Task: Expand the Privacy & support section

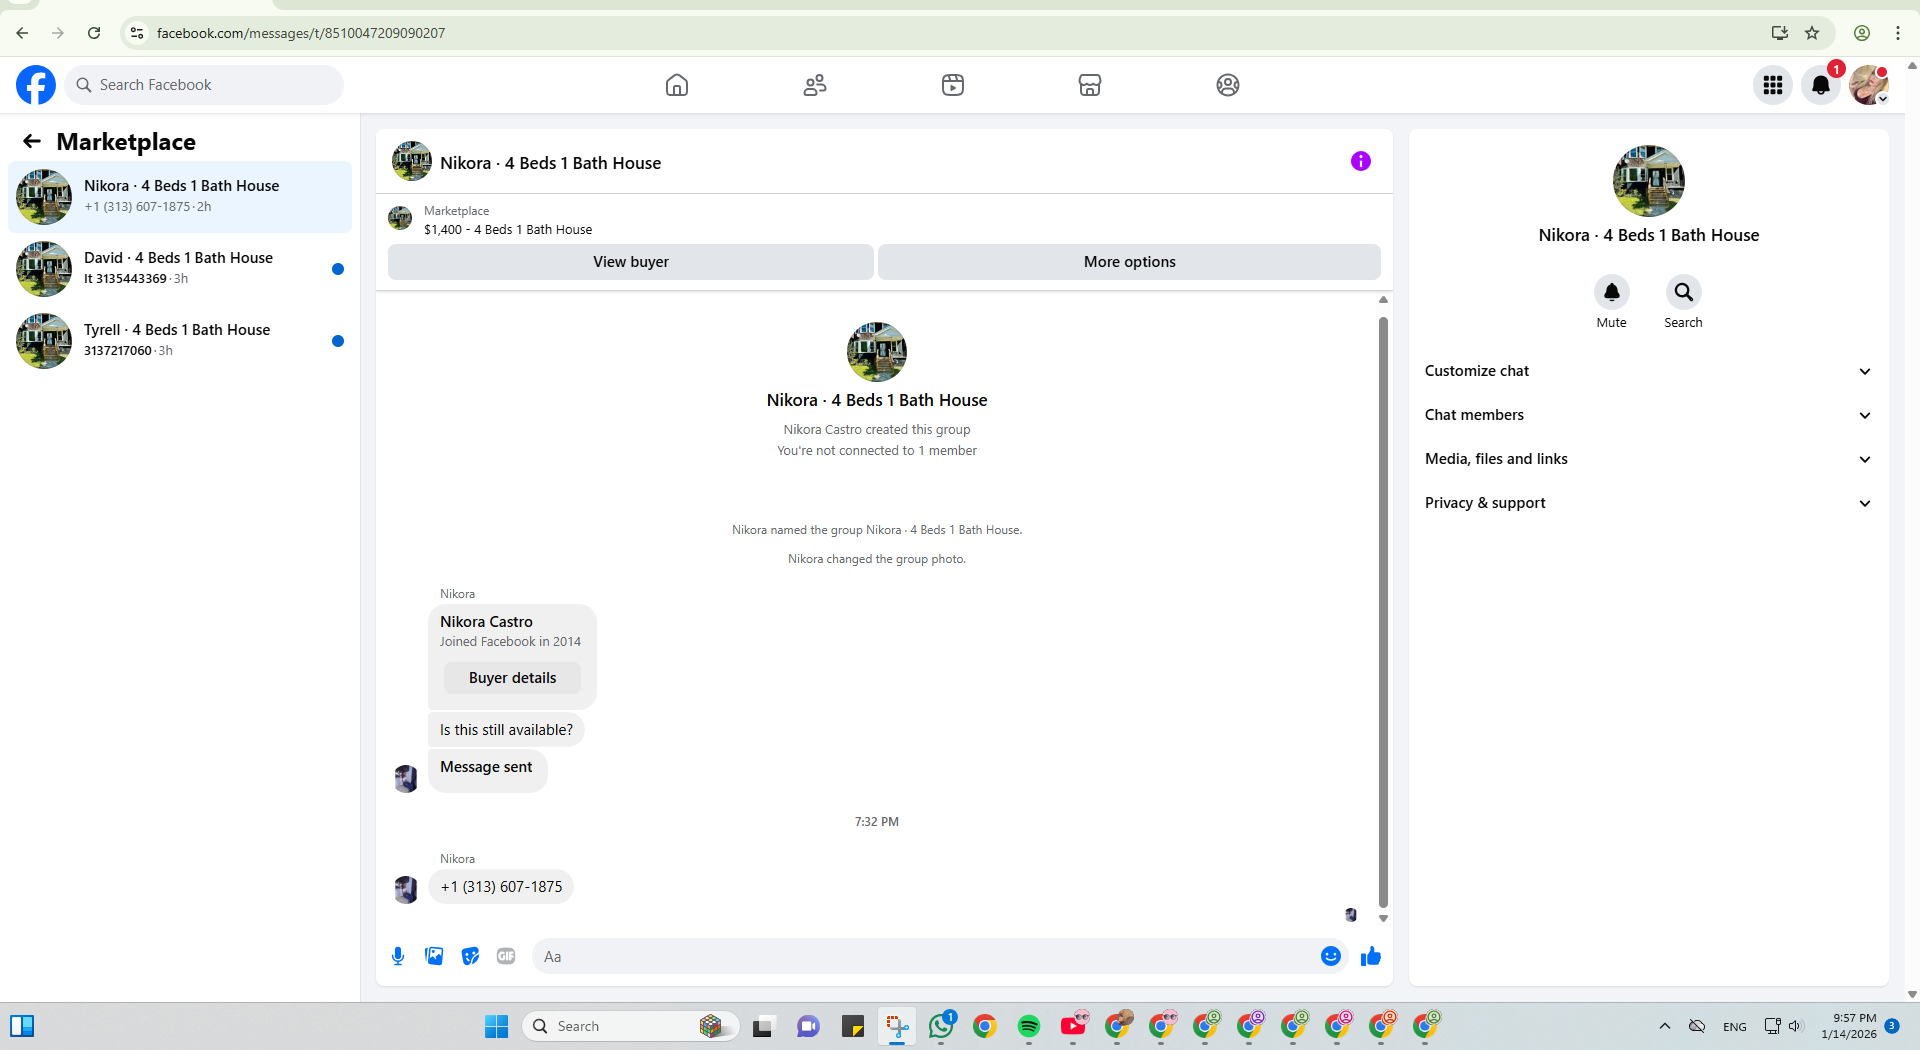Action: [x=1648, y=503]
